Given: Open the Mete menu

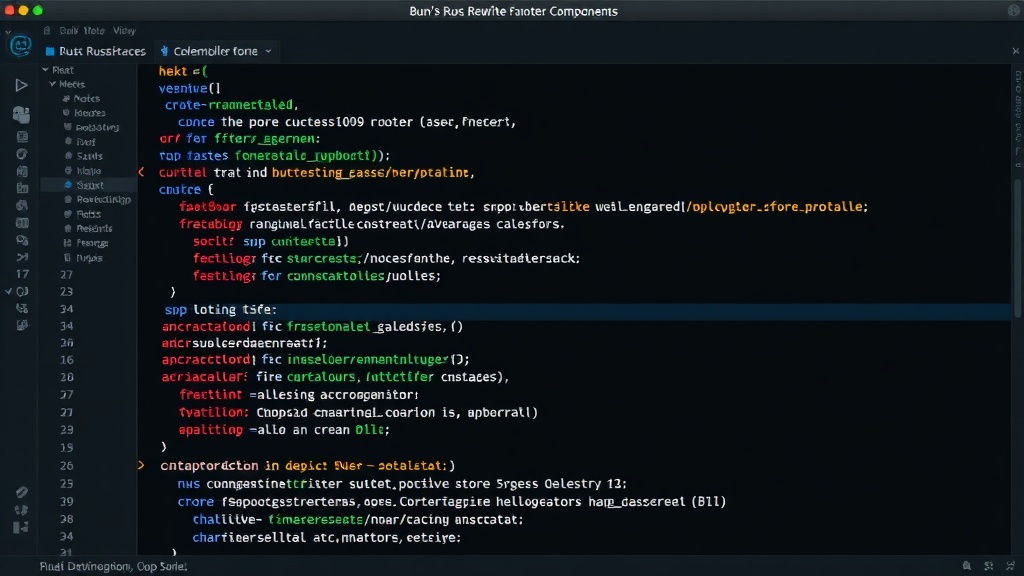Looking at the screenshot, I should tap(94, 31).
